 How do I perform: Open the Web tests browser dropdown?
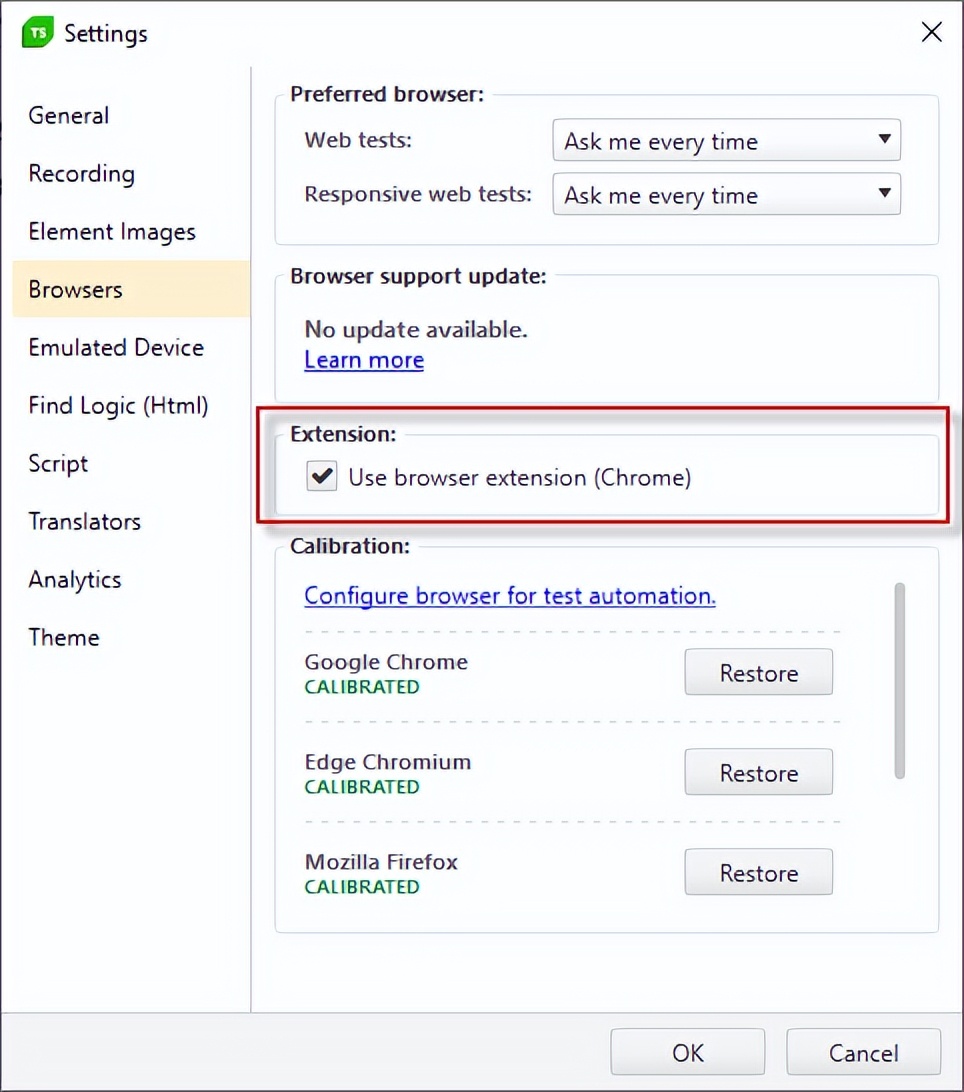pyautogui.click(x=726, y=141)
